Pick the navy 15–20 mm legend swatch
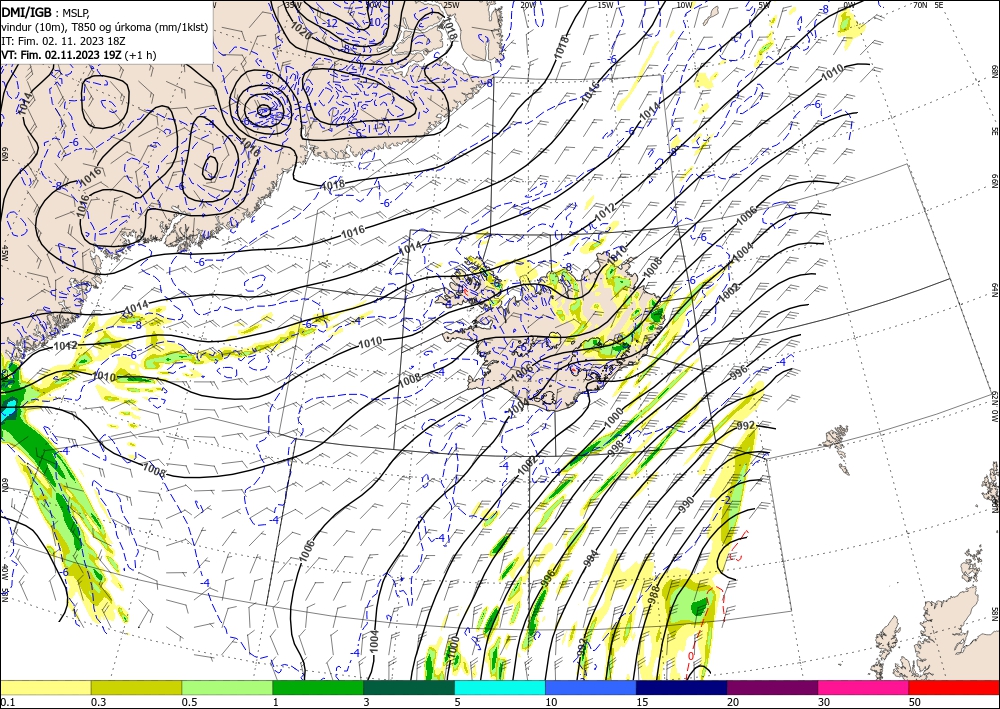This screenshot has height=709, width=1000. (682, 687)
